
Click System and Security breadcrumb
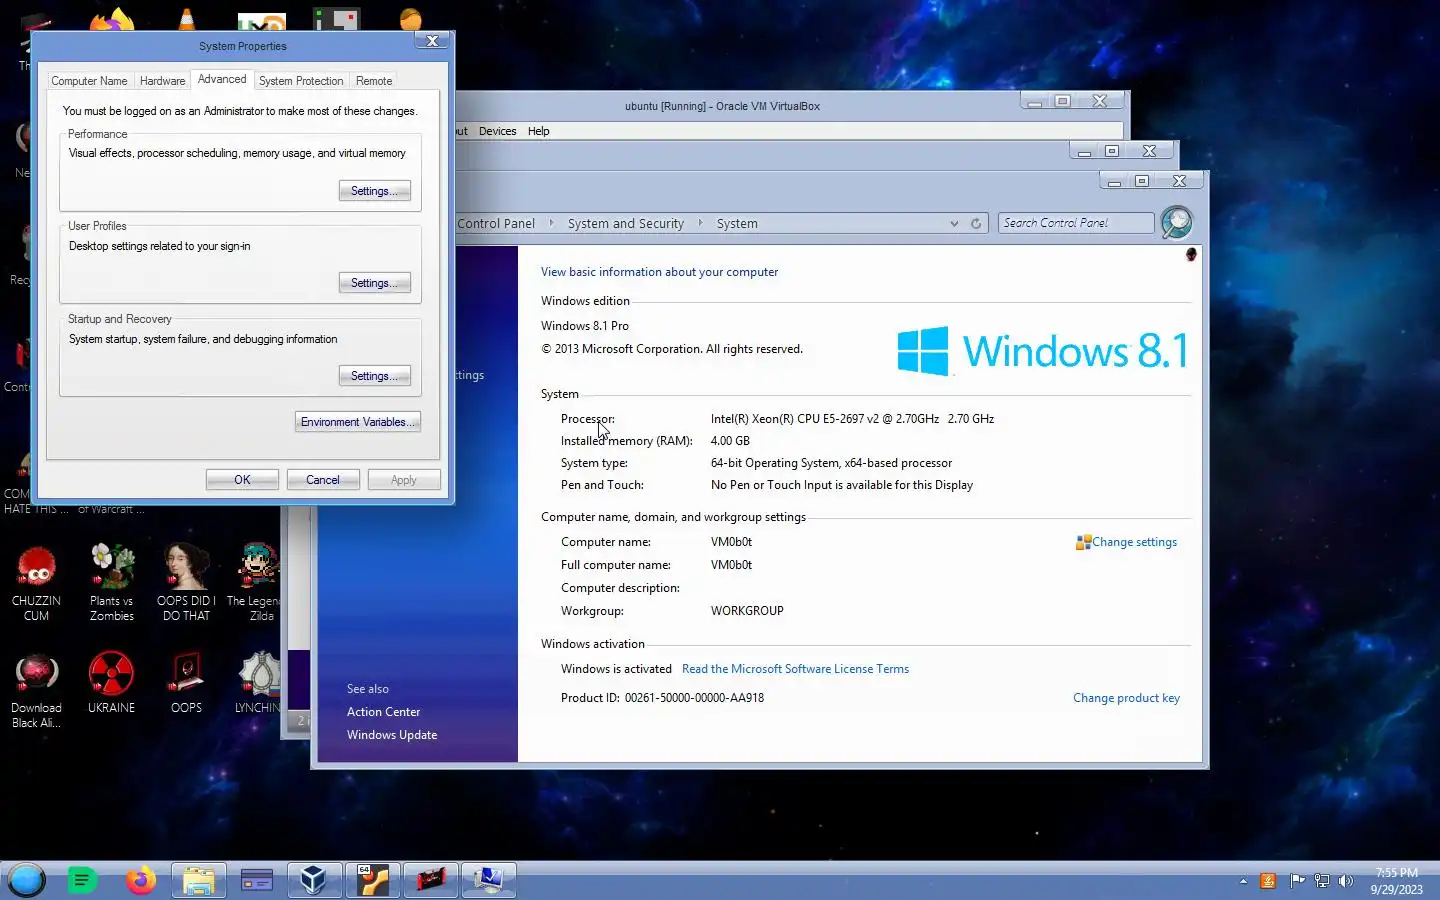click(x=626, y=224)
